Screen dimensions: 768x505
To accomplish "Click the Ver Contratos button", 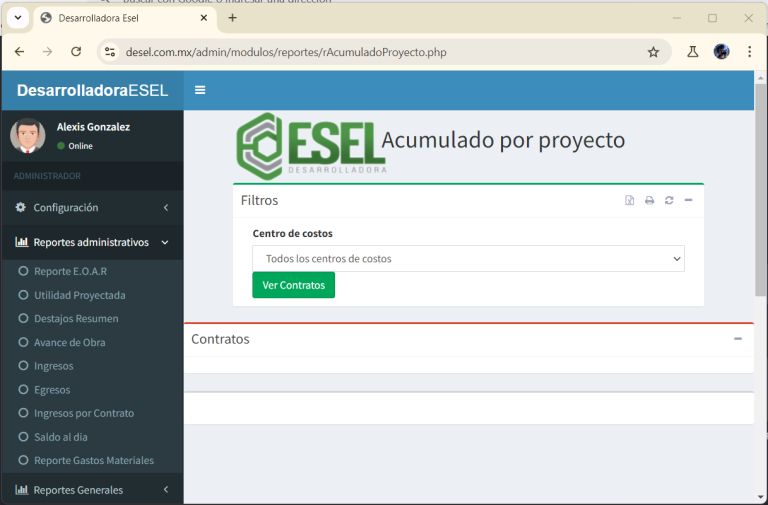I will pyautogui.click(x=293, y=285).
